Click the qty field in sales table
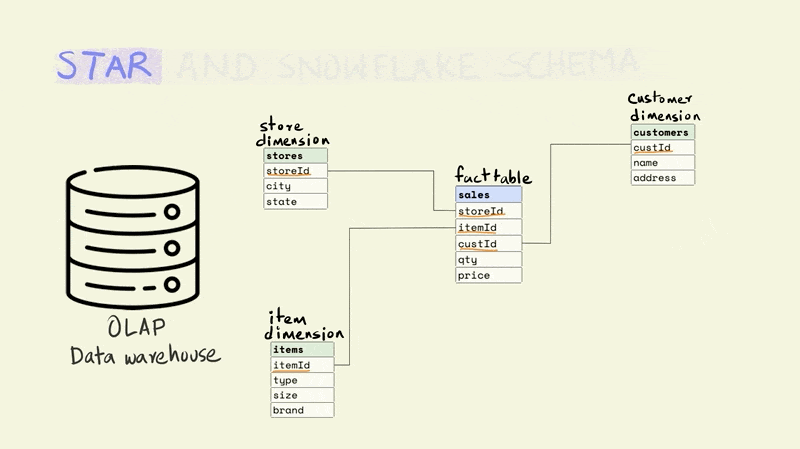This screenshot has height=449, width=800. coord(488,260)
